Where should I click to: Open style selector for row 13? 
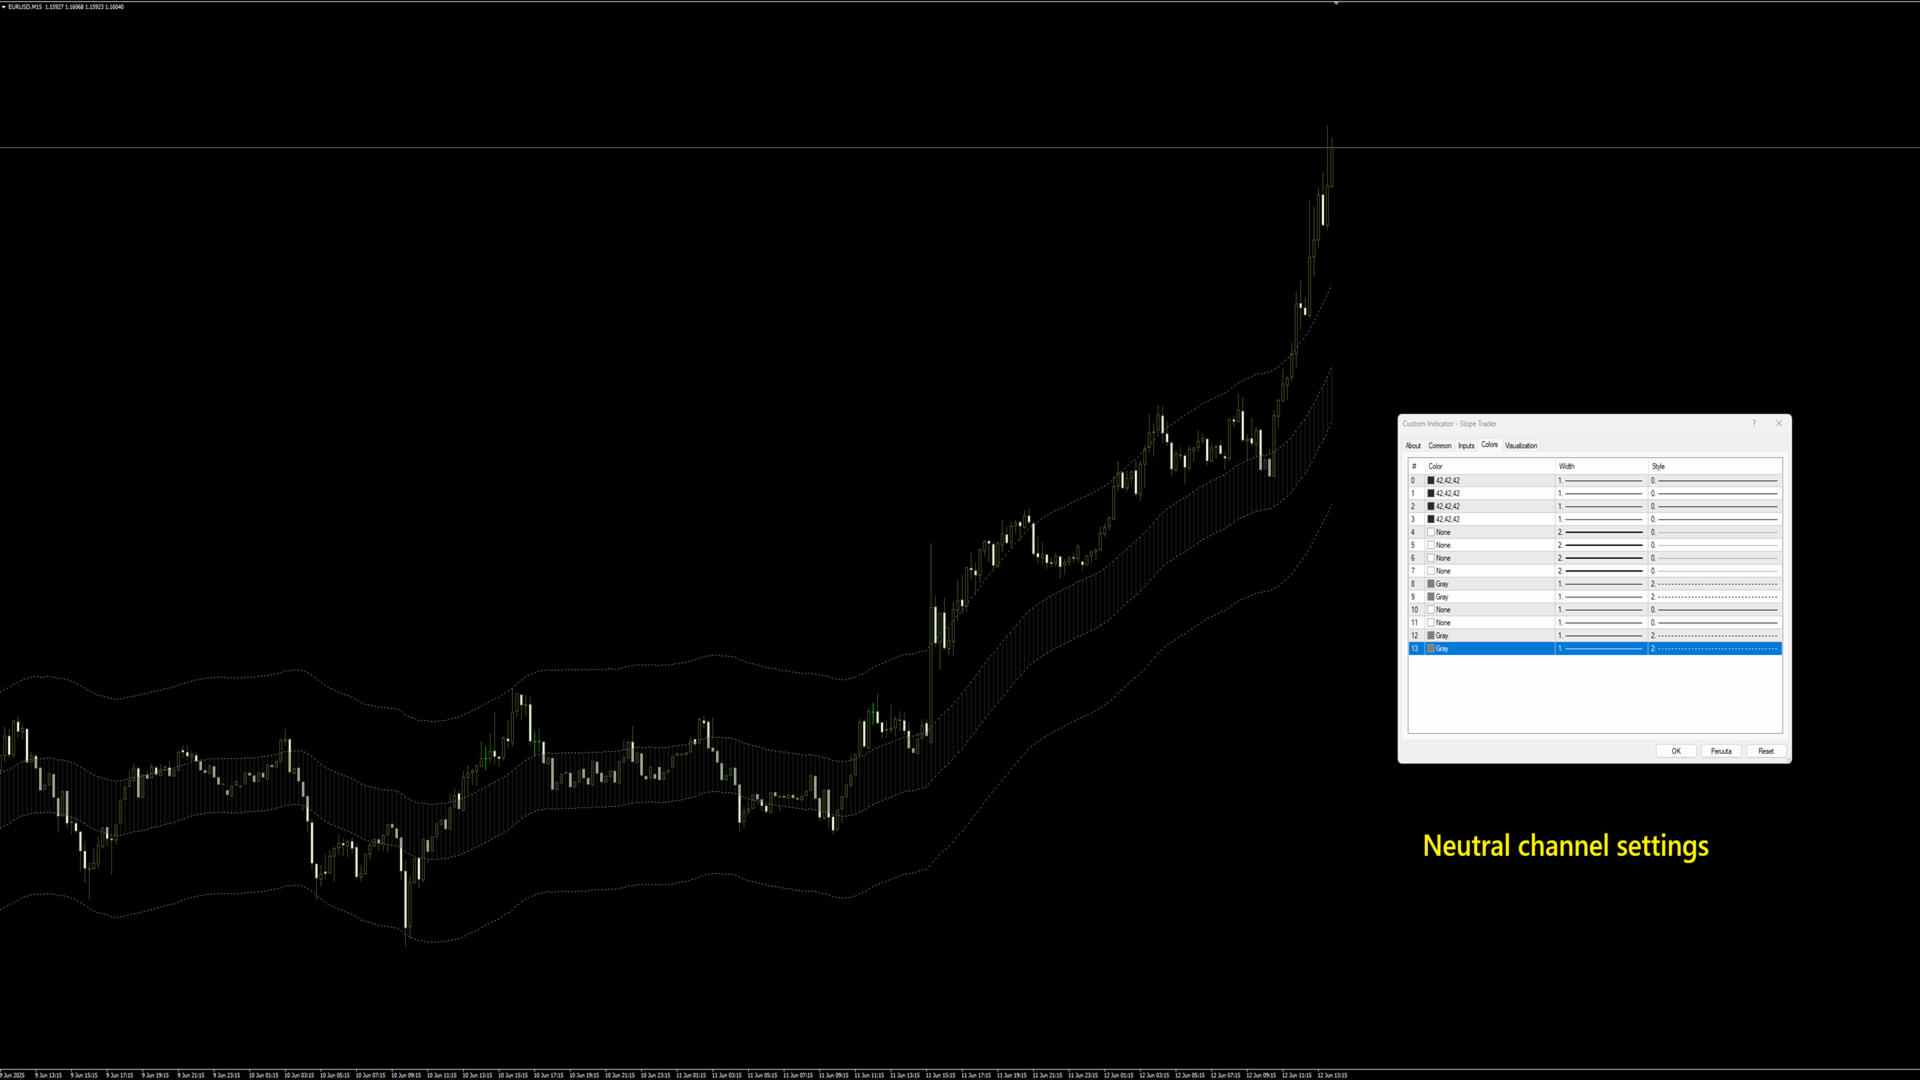(1715, 649)
